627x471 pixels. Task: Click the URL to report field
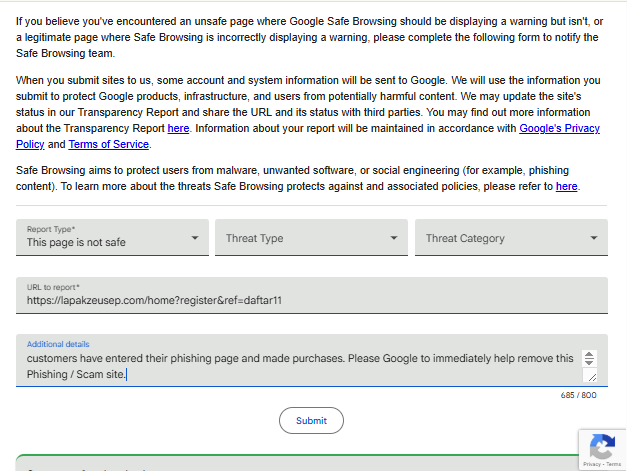pos(312,295)
